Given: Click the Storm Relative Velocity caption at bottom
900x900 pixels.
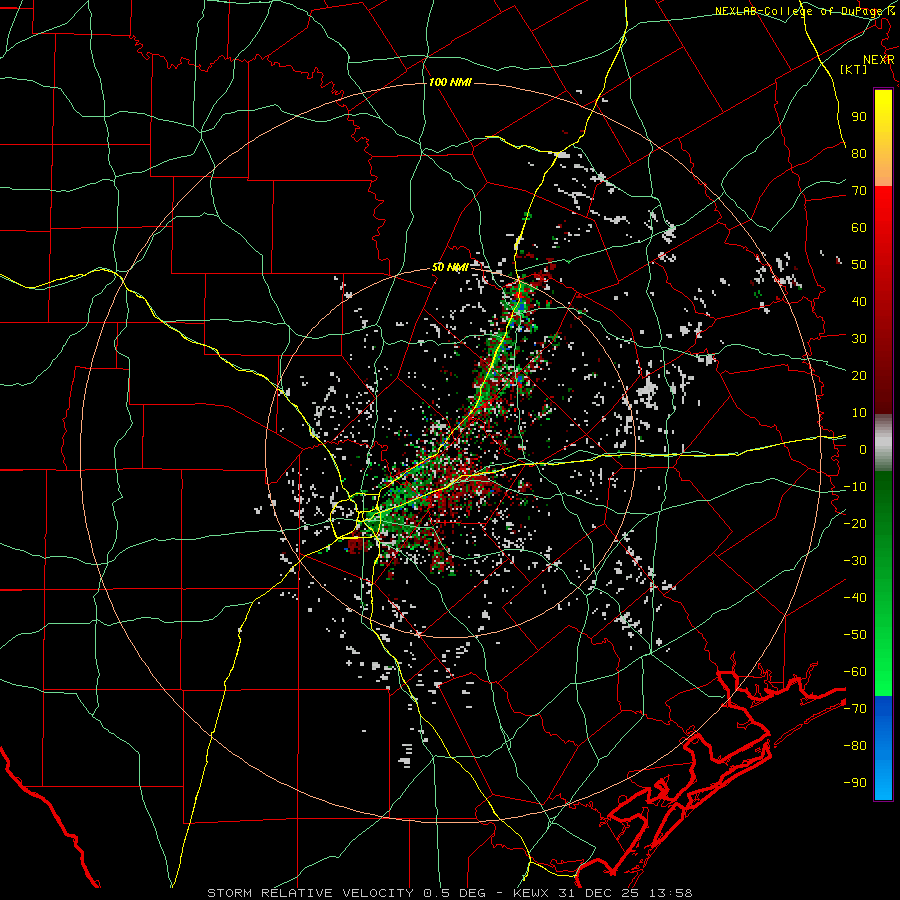Looking at the screenshot, I should [x=449, y=893].
